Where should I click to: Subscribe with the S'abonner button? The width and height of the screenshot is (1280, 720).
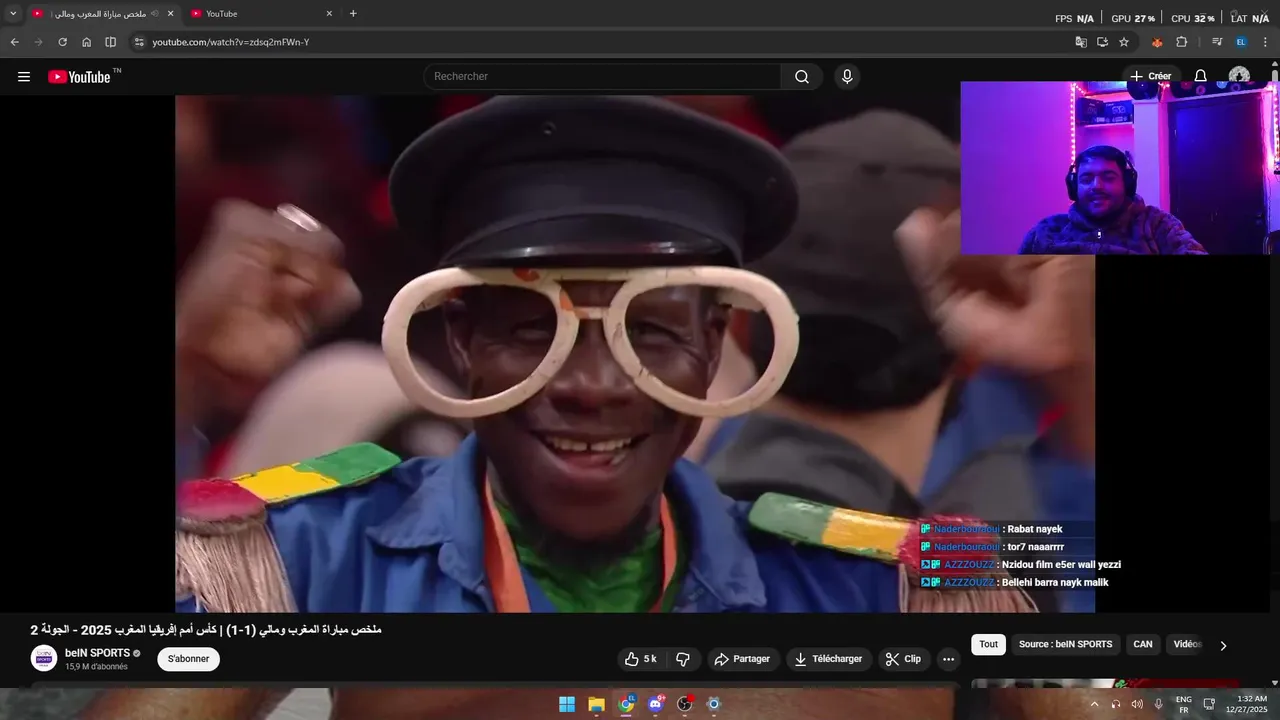point(188,659)
